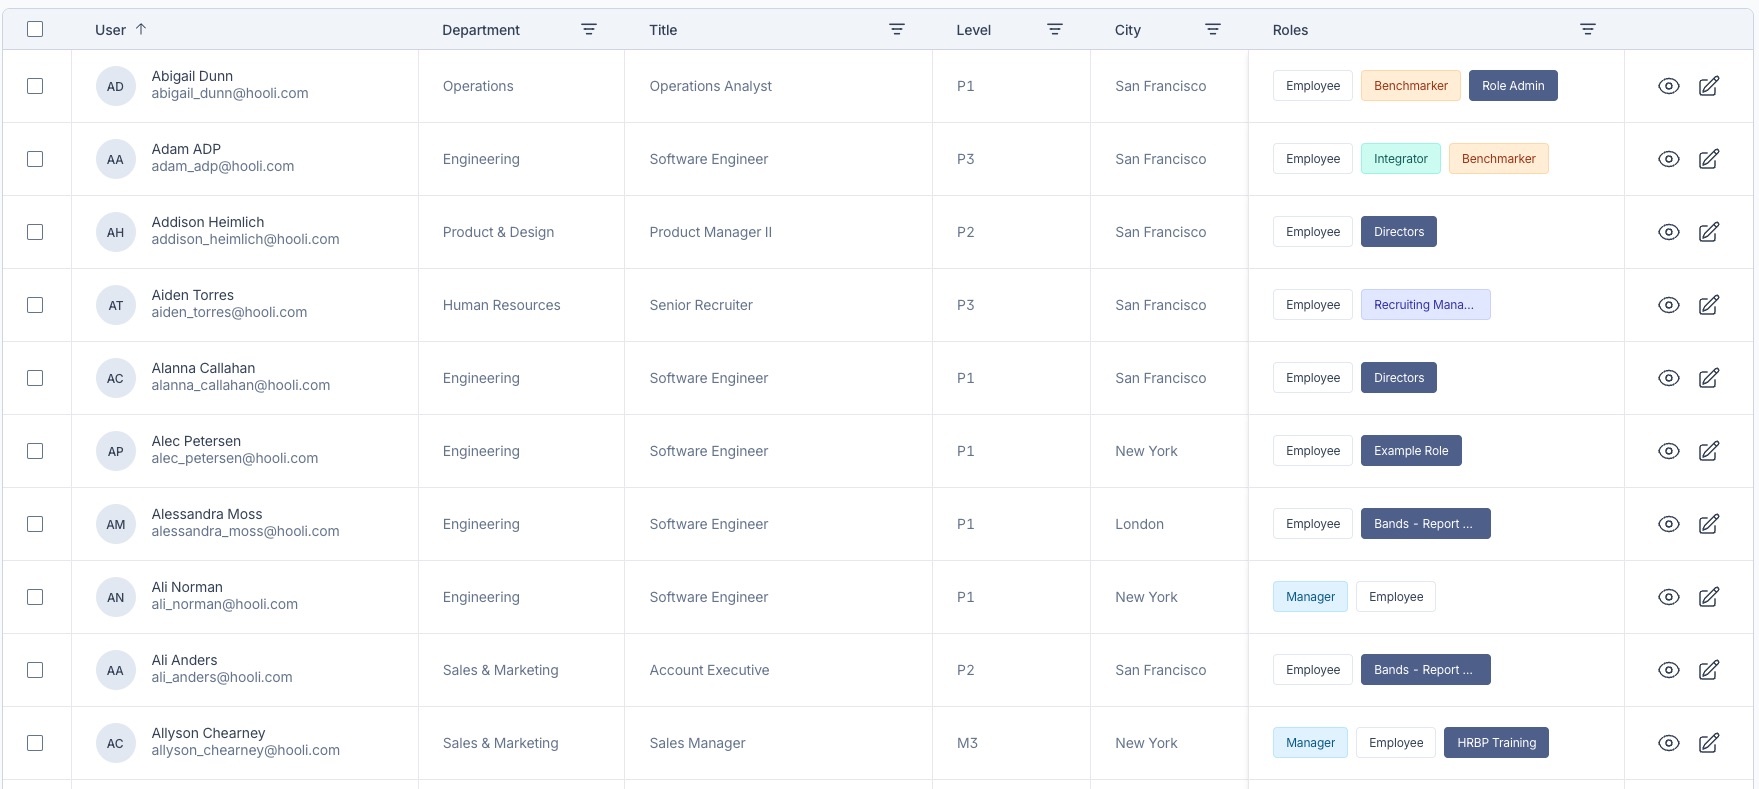Click the Role Admin badge for Abigail Dunn
Image resolution: width=1759 pixels, height=789 pixels.
click(1512, 86)
